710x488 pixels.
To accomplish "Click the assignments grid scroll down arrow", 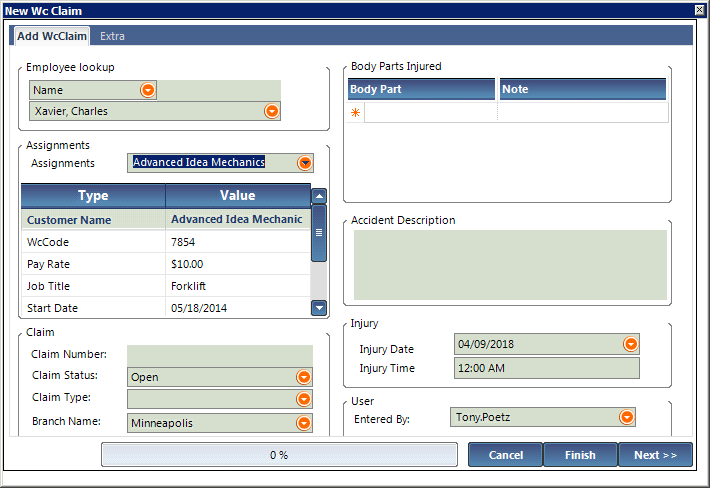I will 319,308.
